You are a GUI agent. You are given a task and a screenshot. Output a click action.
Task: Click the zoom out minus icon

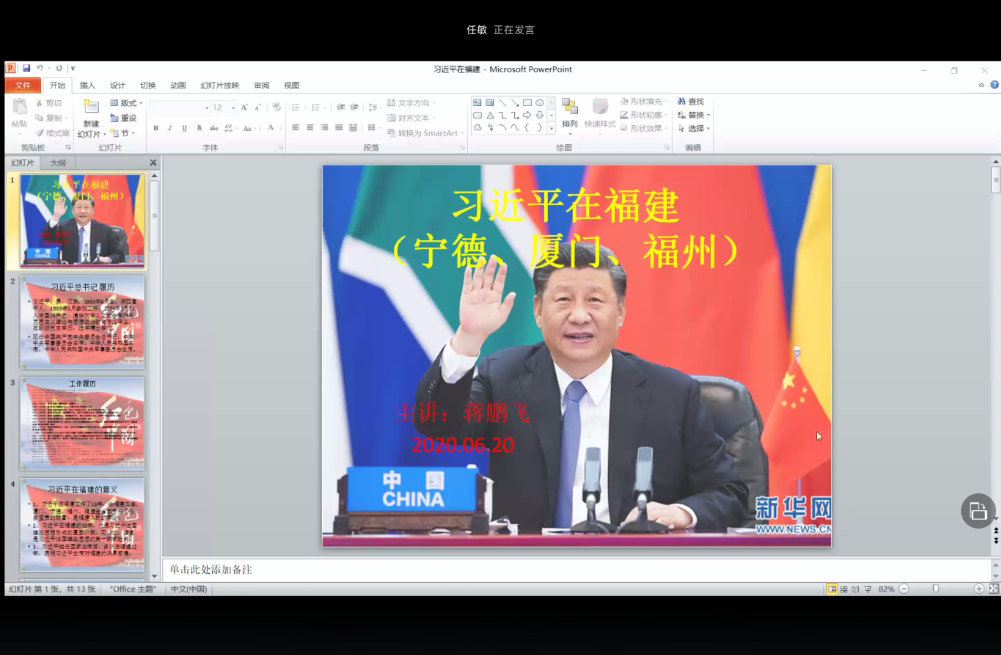903,589
